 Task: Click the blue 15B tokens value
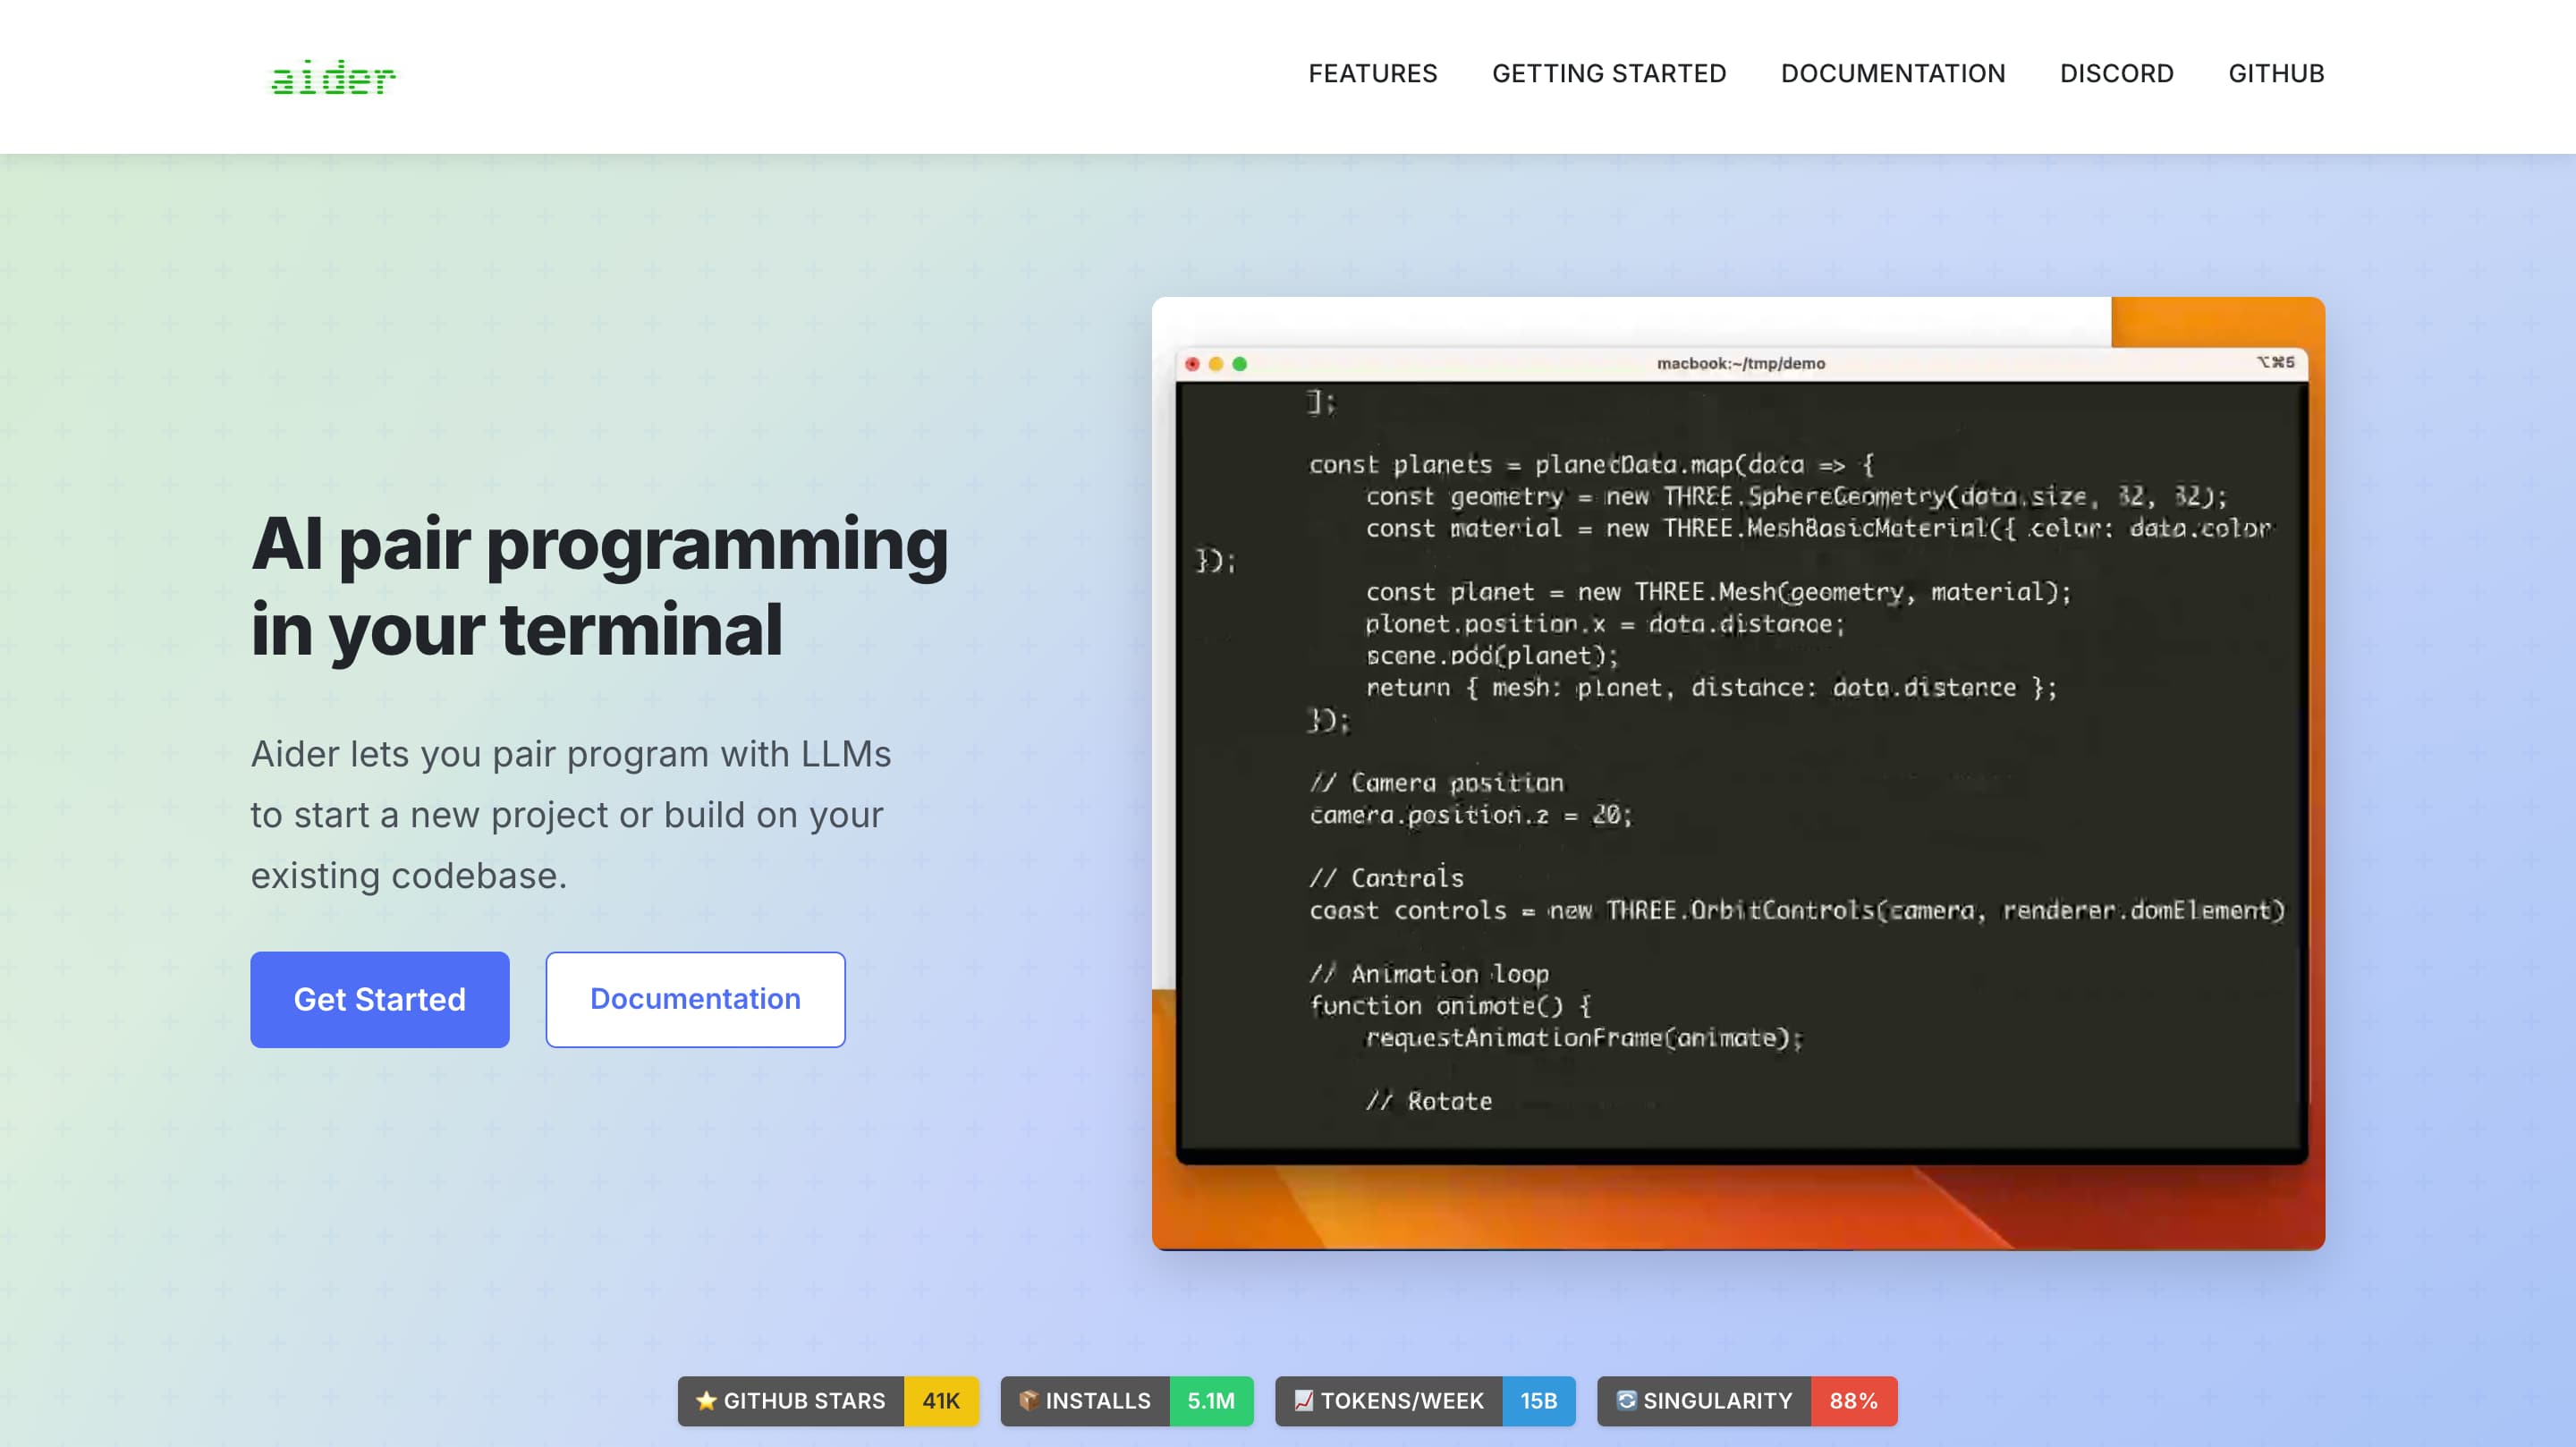(1538, 1401)
